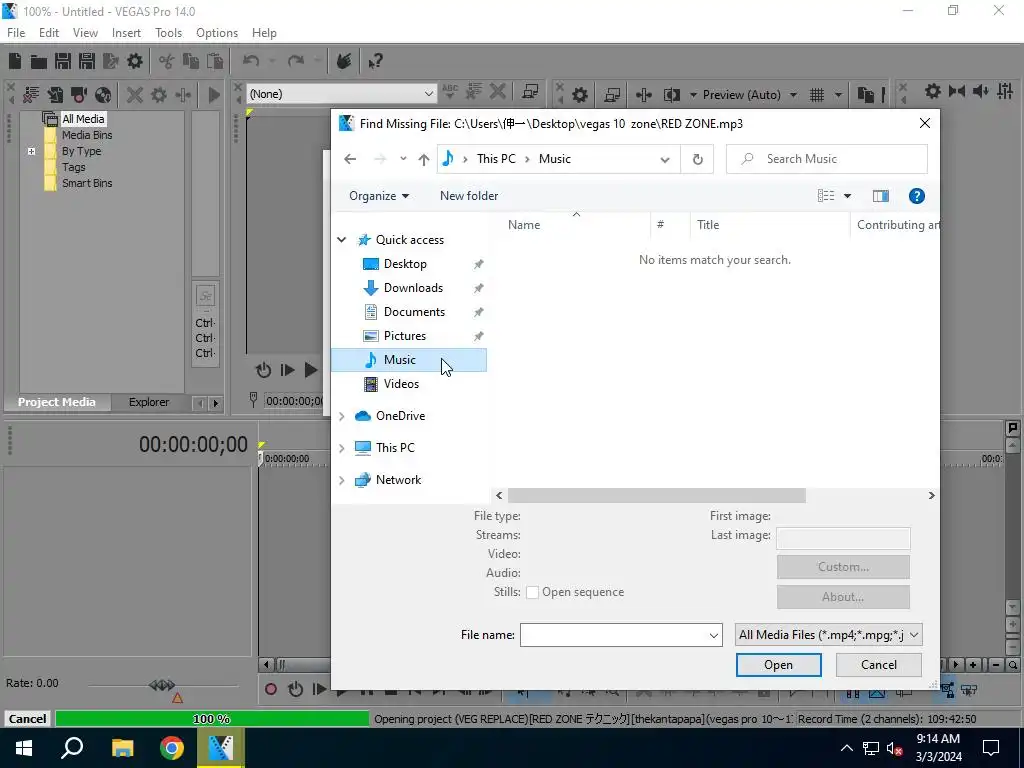Expand the By Type media bin
Image resolution: width=1024 pixels, height=768 pixels.
(x=31, y=152)
